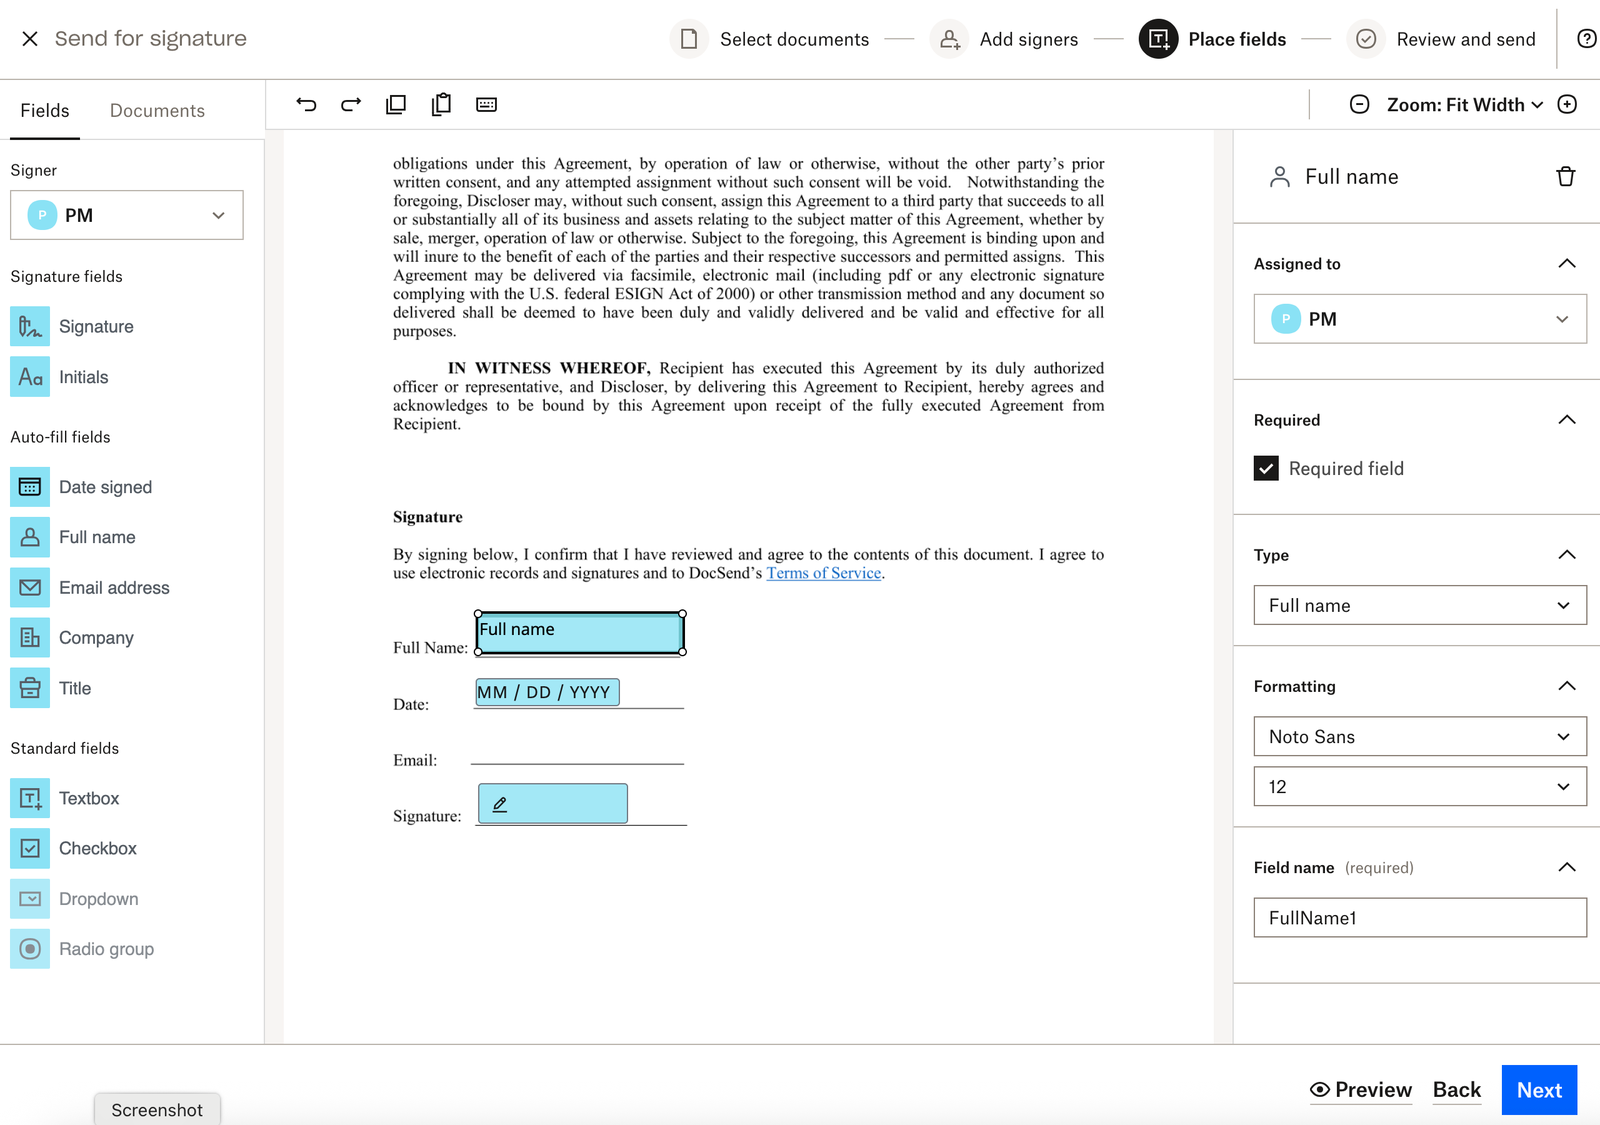Image resolution: width=1600 pixels, height=1125 pixels.
Task: Zoom in with the plus icon
Action: pyautogui.click(x=1567, y=105)
